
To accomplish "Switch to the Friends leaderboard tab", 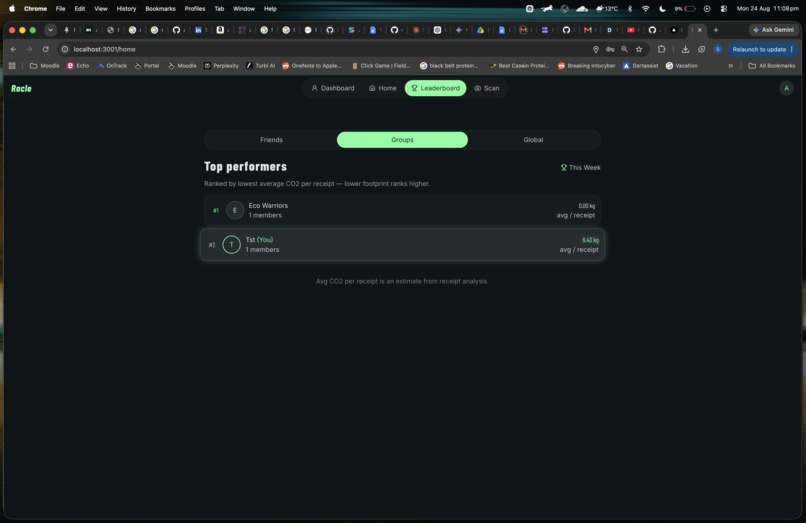I will 271,140.
